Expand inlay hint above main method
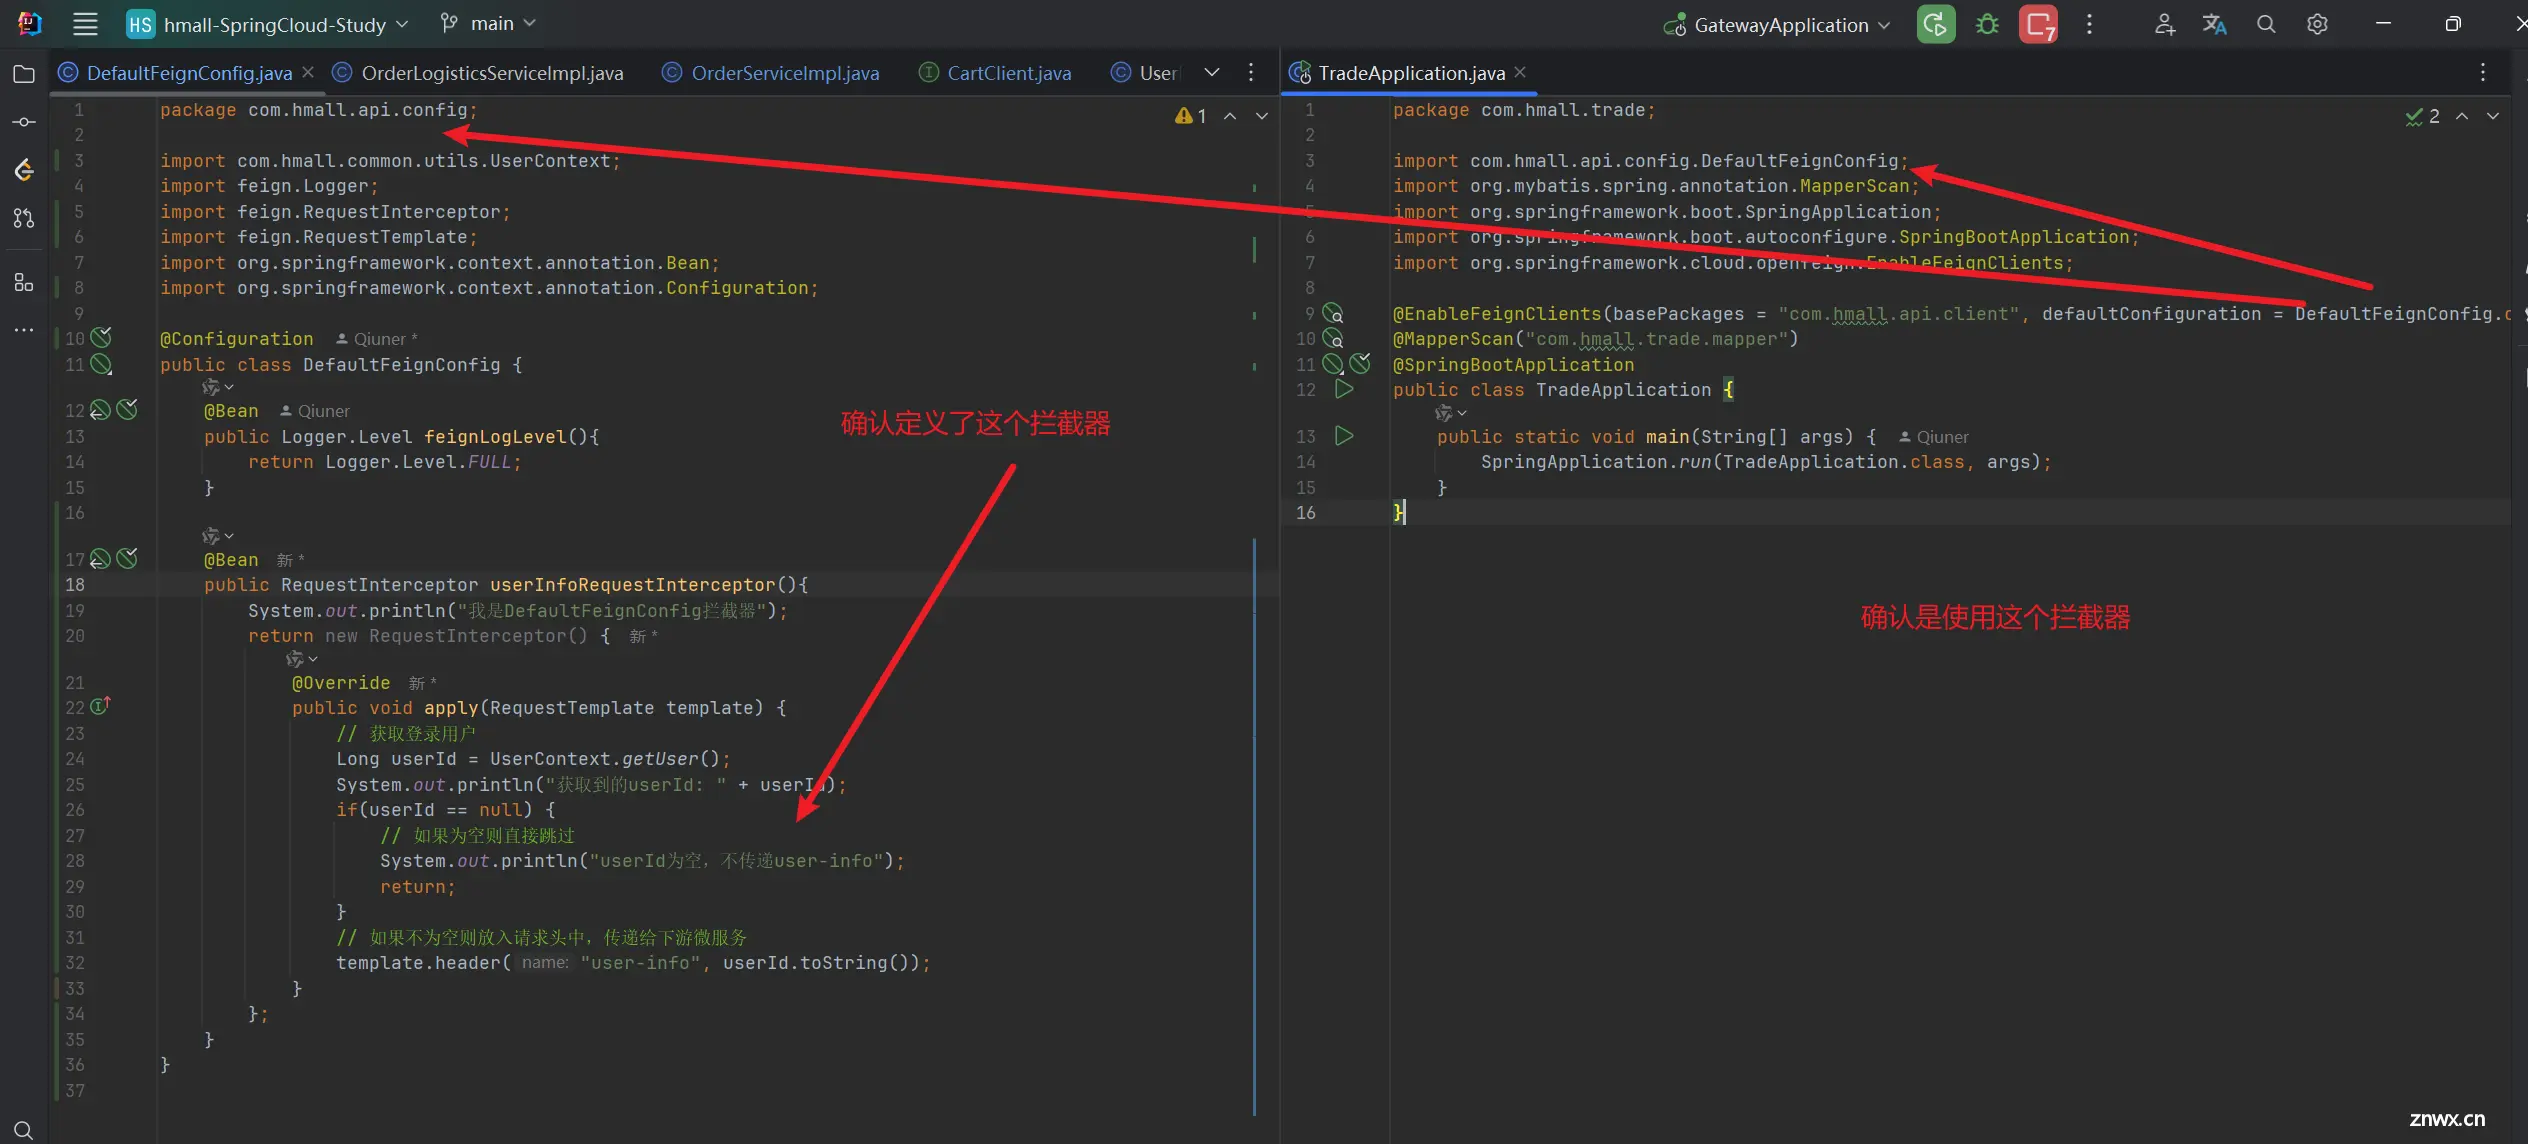 [x=1451, y=413]
